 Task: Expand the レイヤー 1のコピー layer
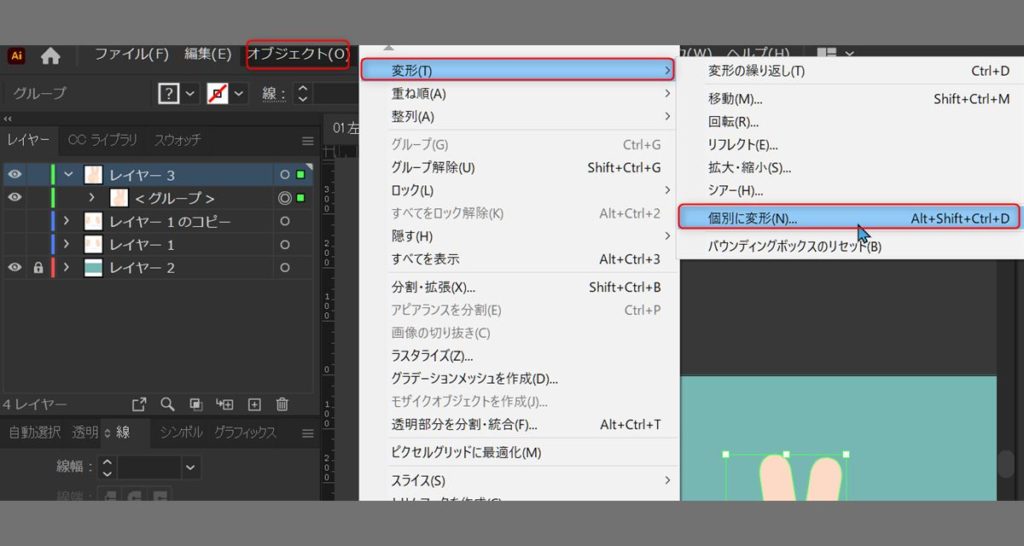(67, 221)
